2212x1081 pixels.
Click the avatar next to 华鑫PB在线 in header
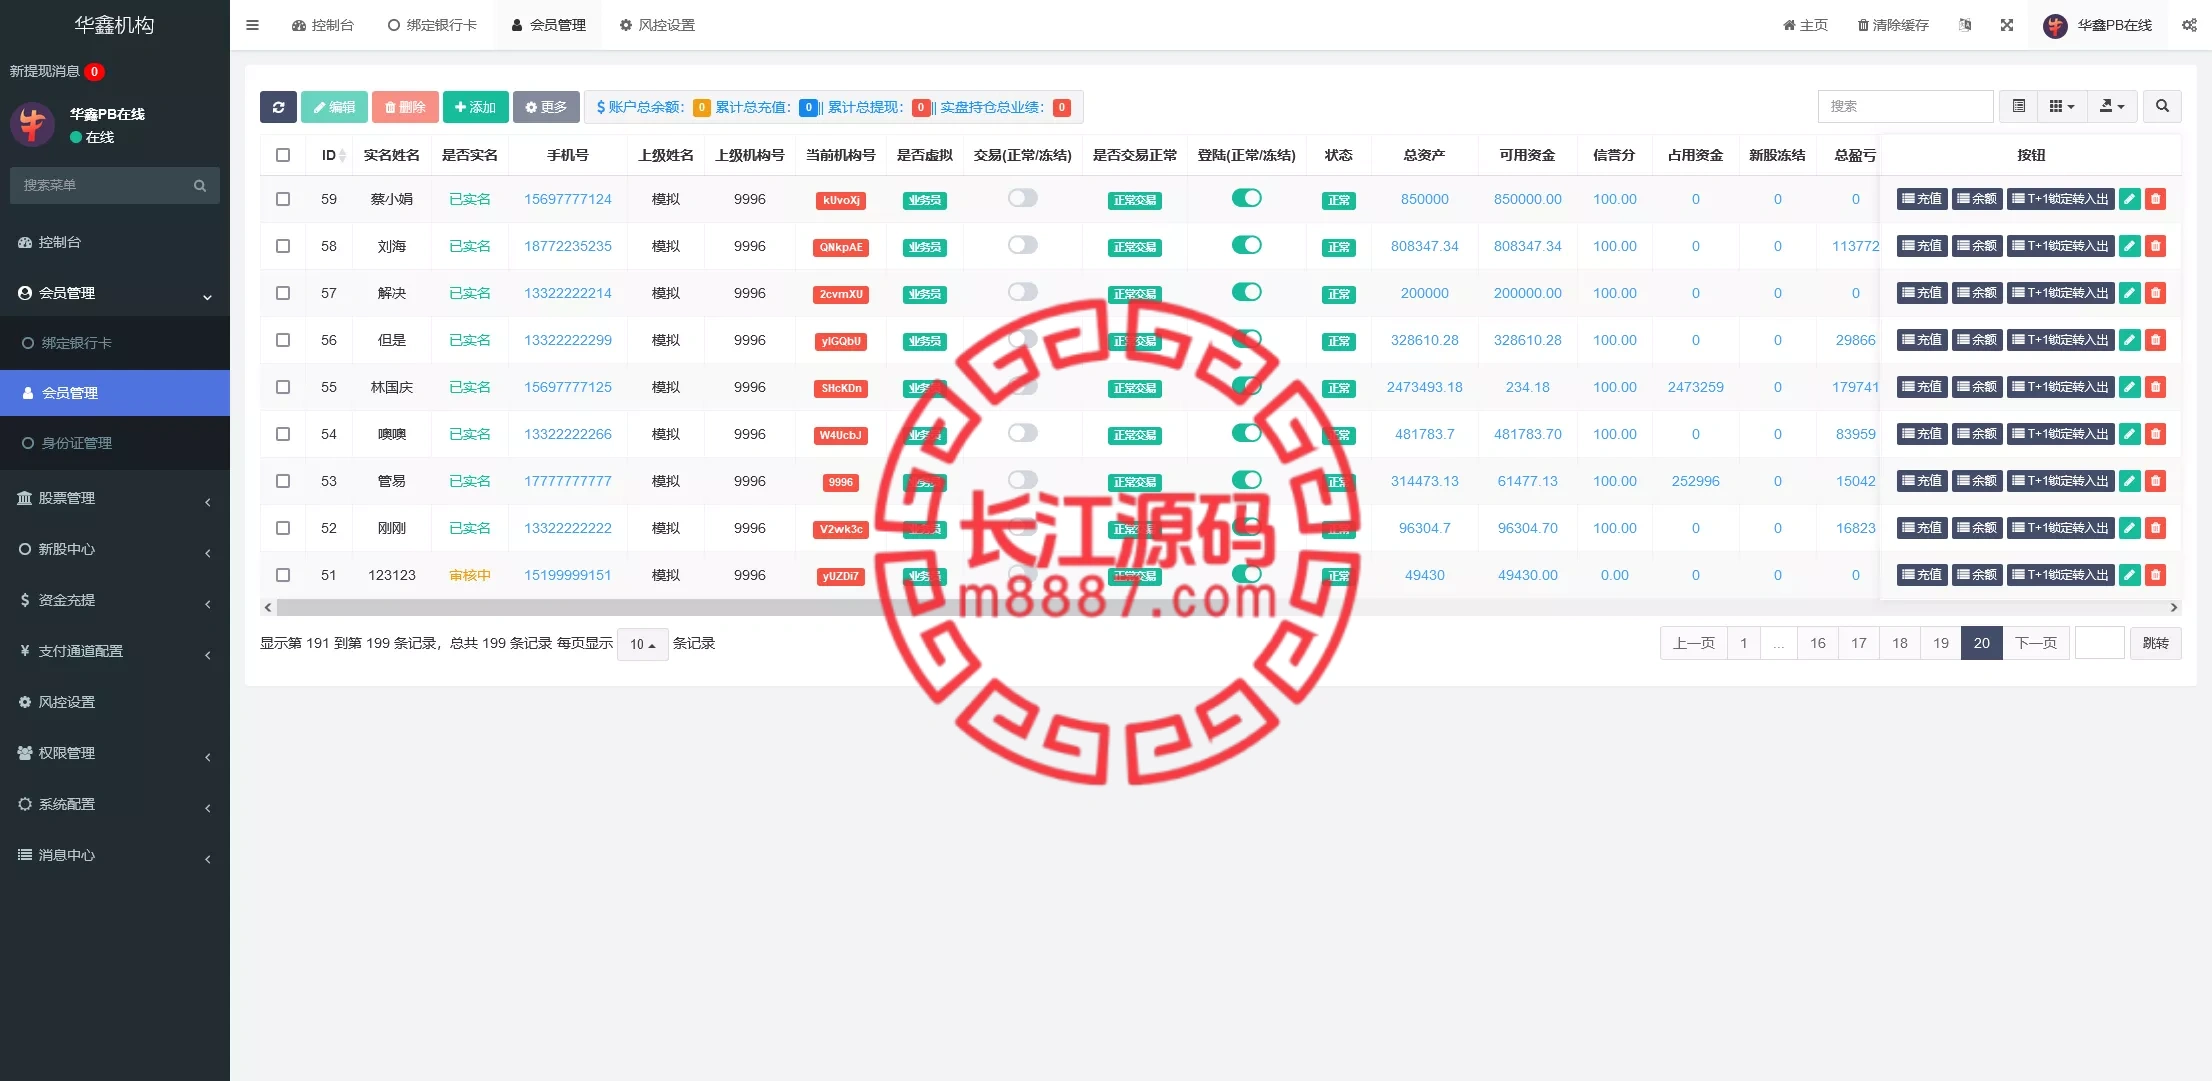point(2055,26)
